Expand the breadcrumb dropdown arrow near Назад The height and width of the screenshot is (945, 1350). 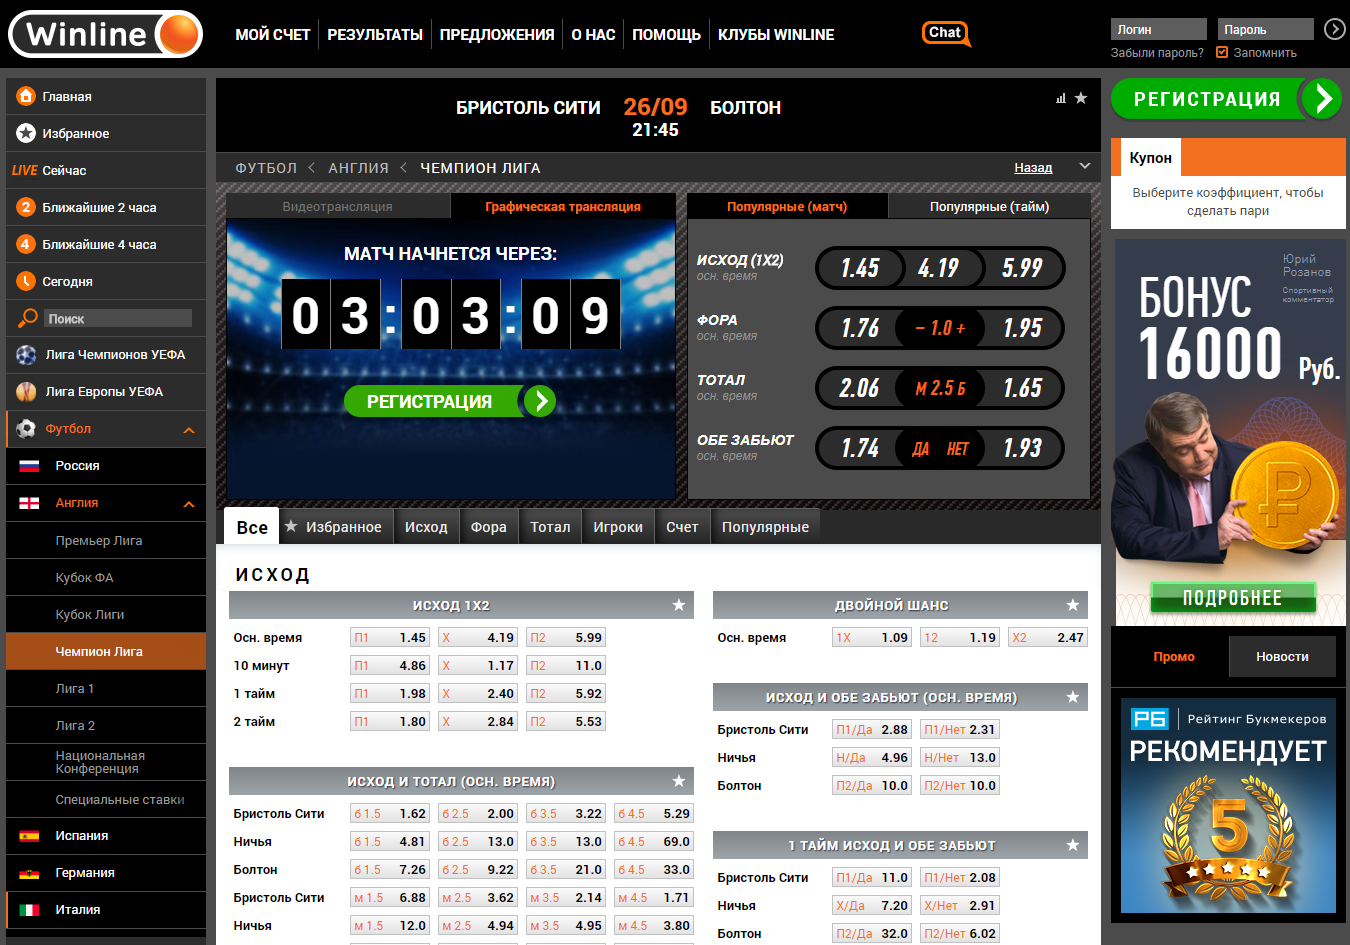pyautogui.click(x=1085, y=166)
